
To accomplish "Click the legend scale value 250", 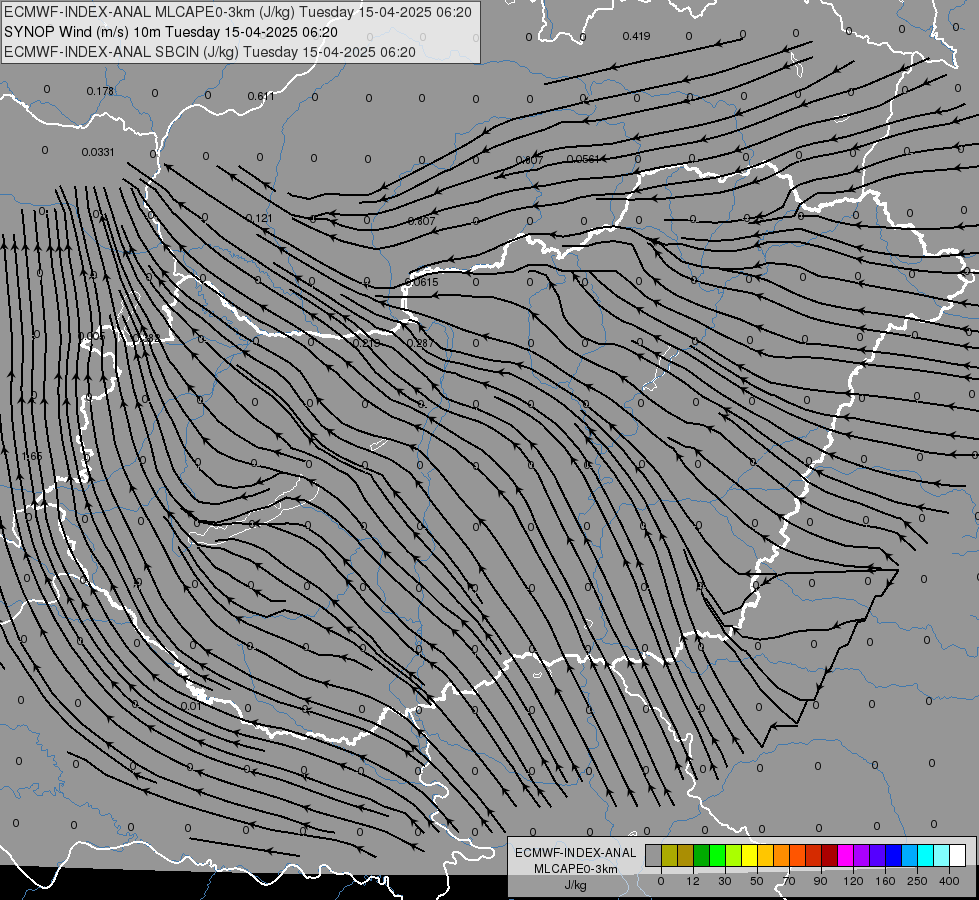I will tap(917, 881).
